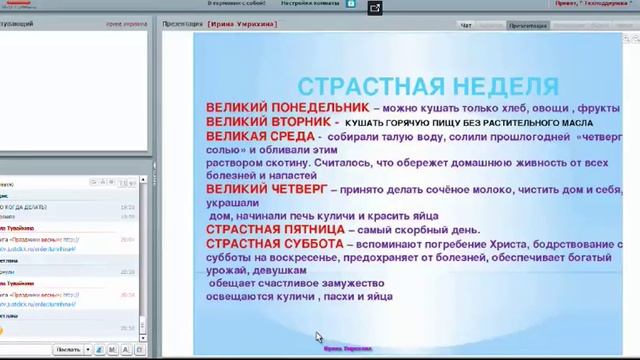Click the ВЕЛИКАЯ СРЕДА heading
Viewport: 640px width, 360px height.
point(260,136)
